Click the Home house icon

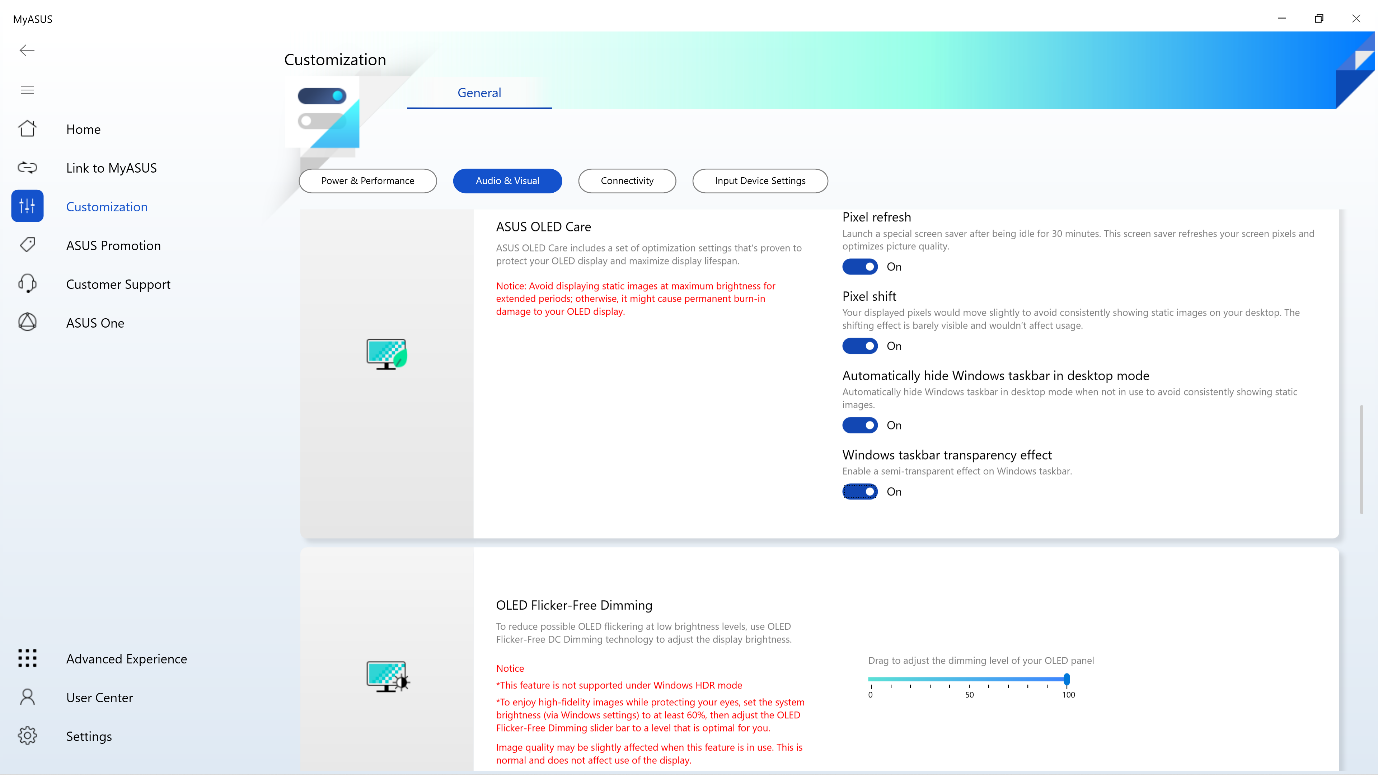pyautogui.click(x=27, y=129)
